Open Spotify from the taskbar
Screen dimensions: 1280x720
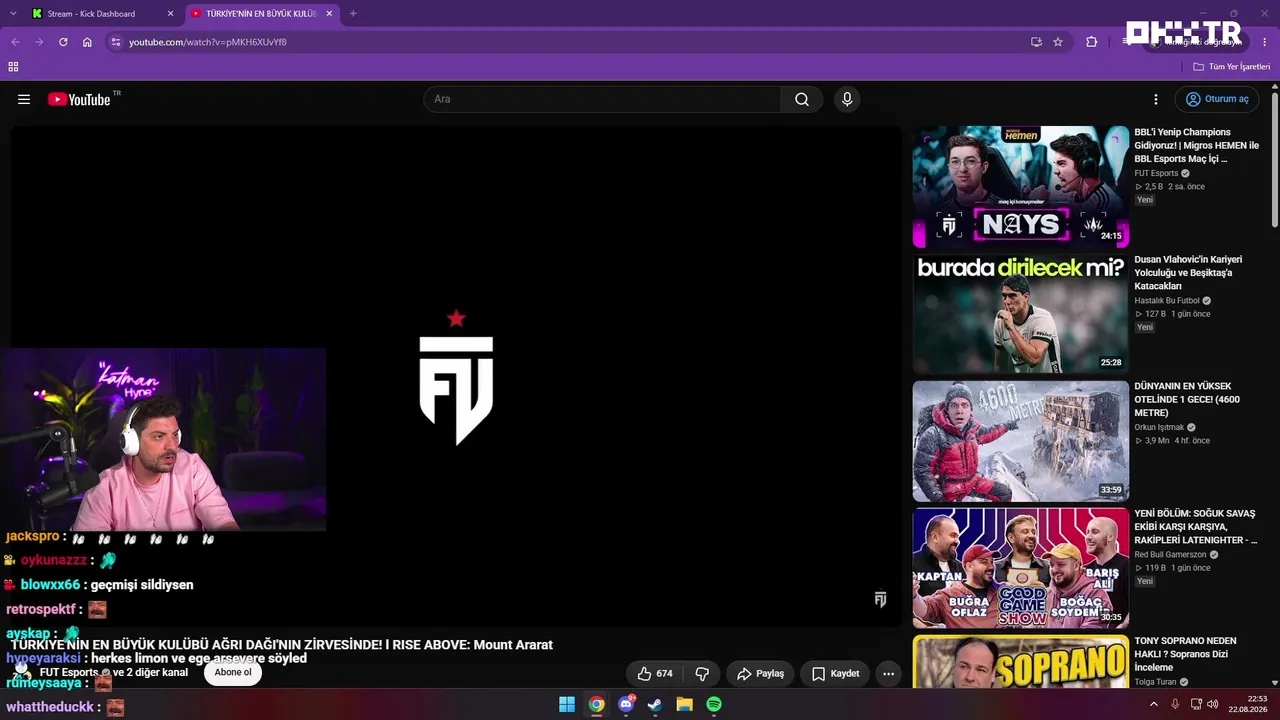click(x=714, y=704)
